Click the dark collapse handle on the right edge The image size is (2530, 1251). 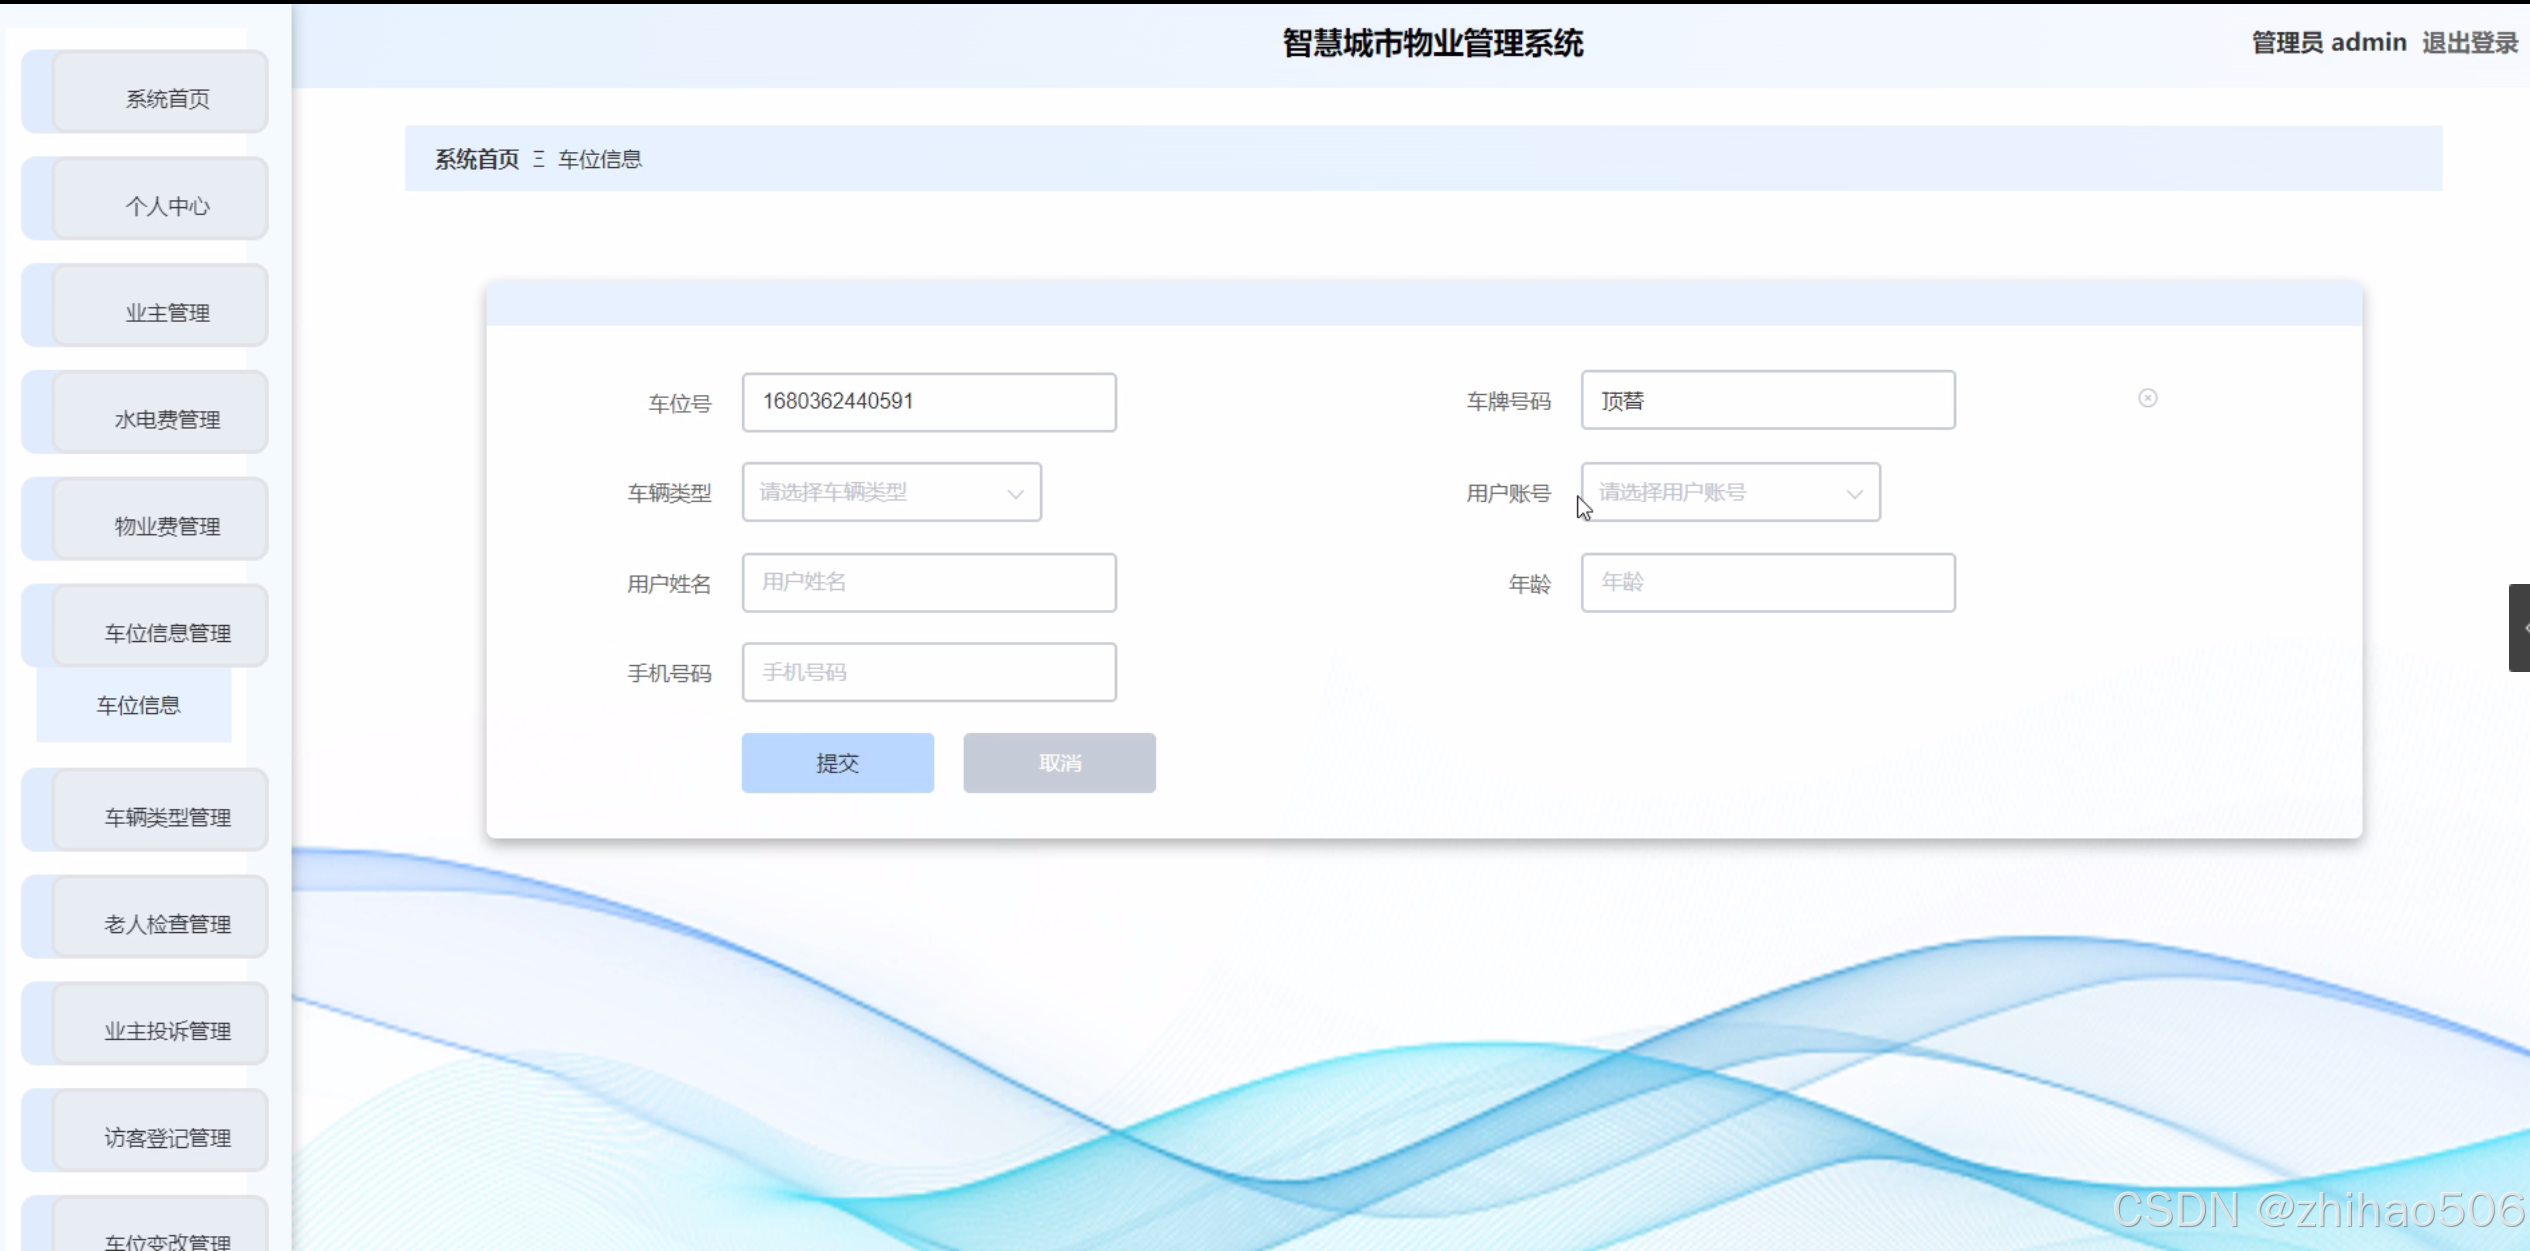click(x=2519, y=627)
